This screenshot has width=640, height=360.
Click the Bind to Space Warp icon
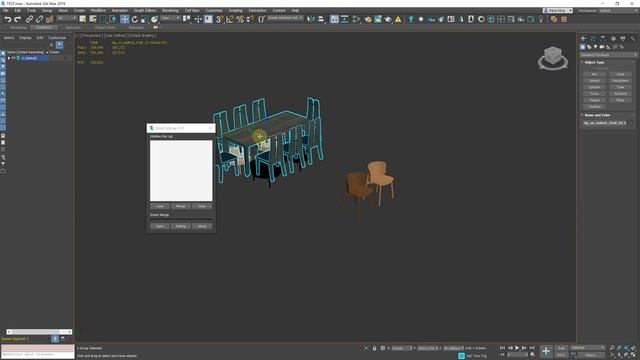[49, 19]
